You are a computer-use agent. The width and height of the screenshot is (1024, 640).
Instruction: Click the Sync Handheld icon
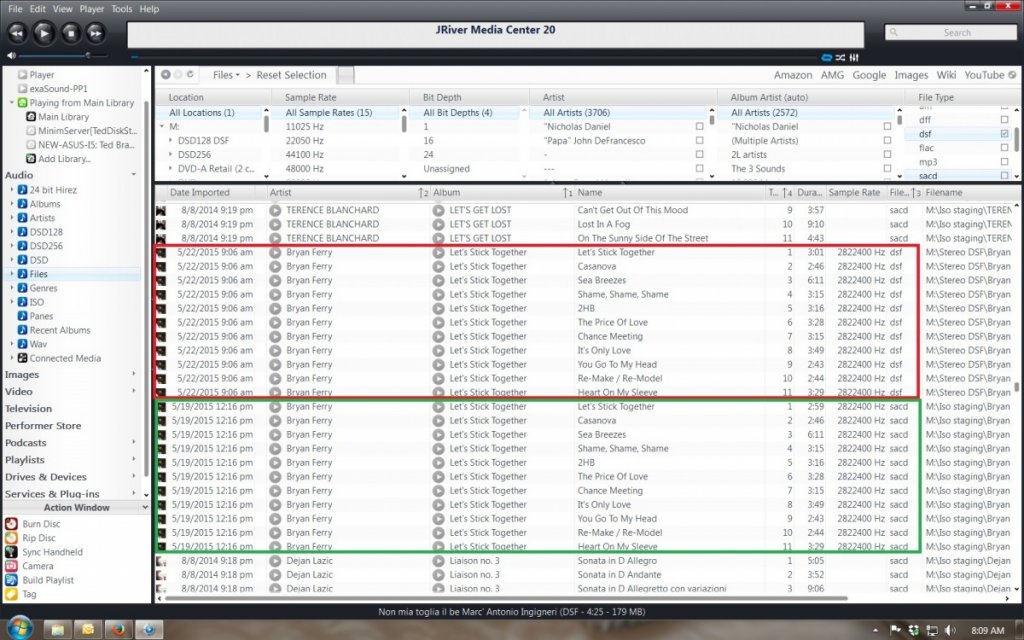(x=11, y=552)
